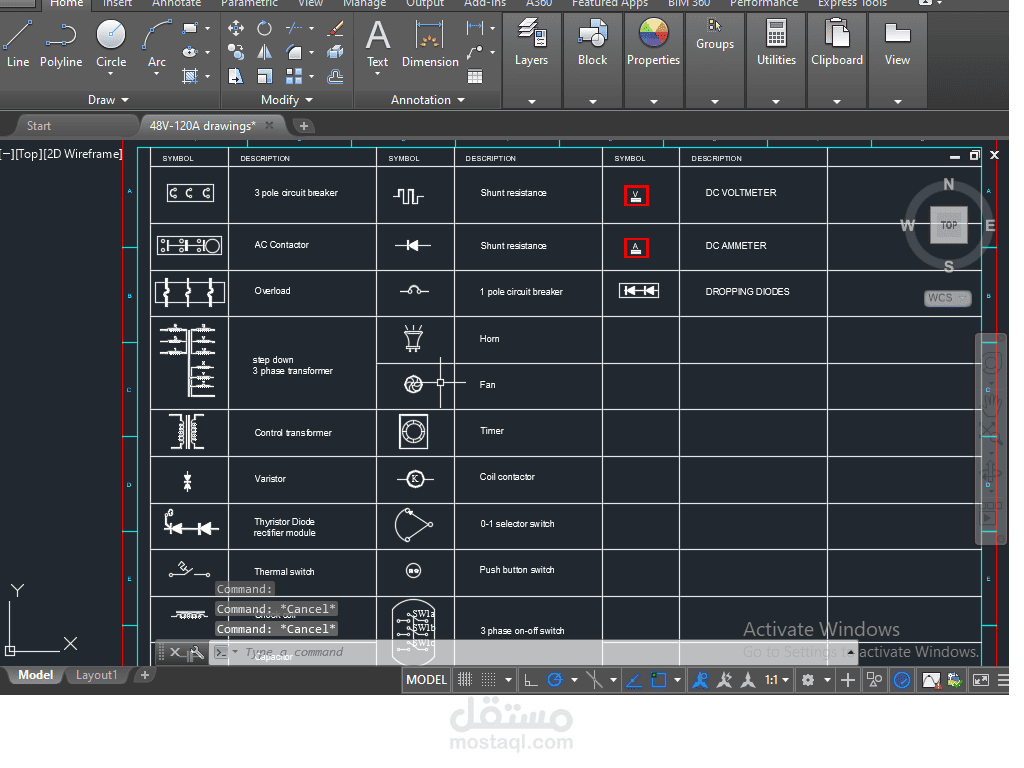Switch to the Layout1 tab

click(x=96, y=675)
